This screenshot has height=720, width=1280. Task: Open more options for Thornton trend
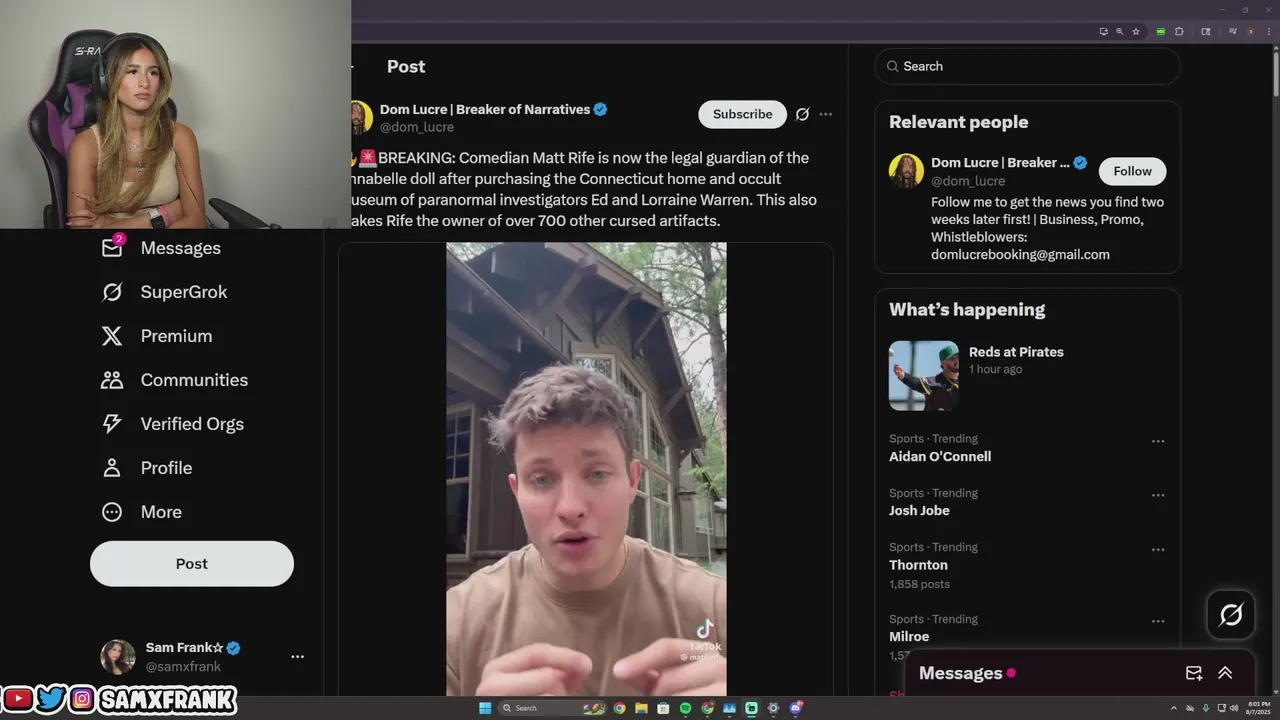coord(1158,549)
